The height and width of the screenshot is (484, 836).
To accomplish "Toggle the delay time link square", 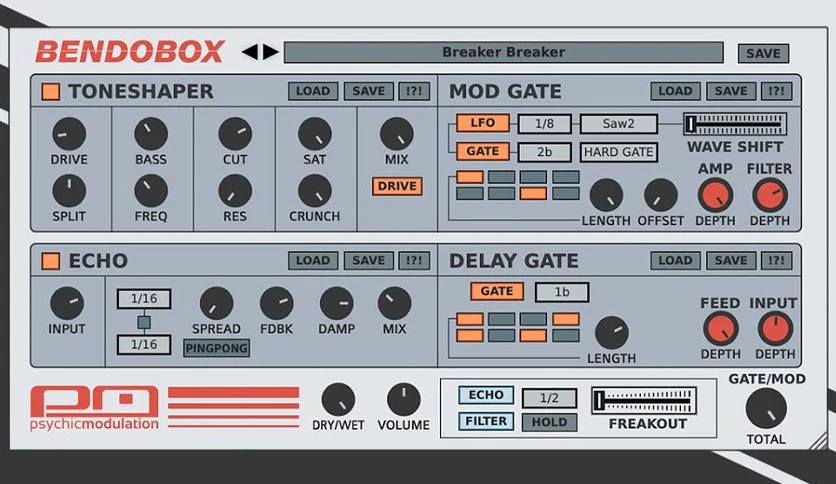I will coord(144,322).
